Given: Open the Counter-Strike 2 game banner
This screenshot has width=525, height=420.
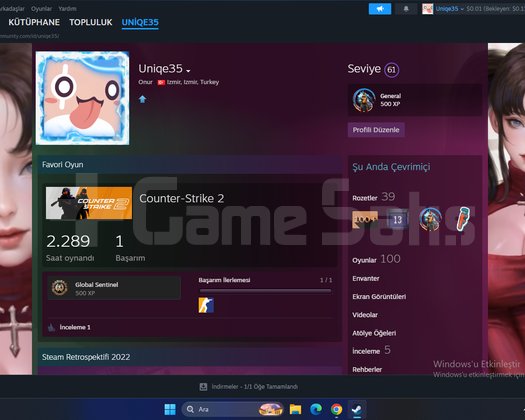Looking at the screenshot, I should [89, 203].
